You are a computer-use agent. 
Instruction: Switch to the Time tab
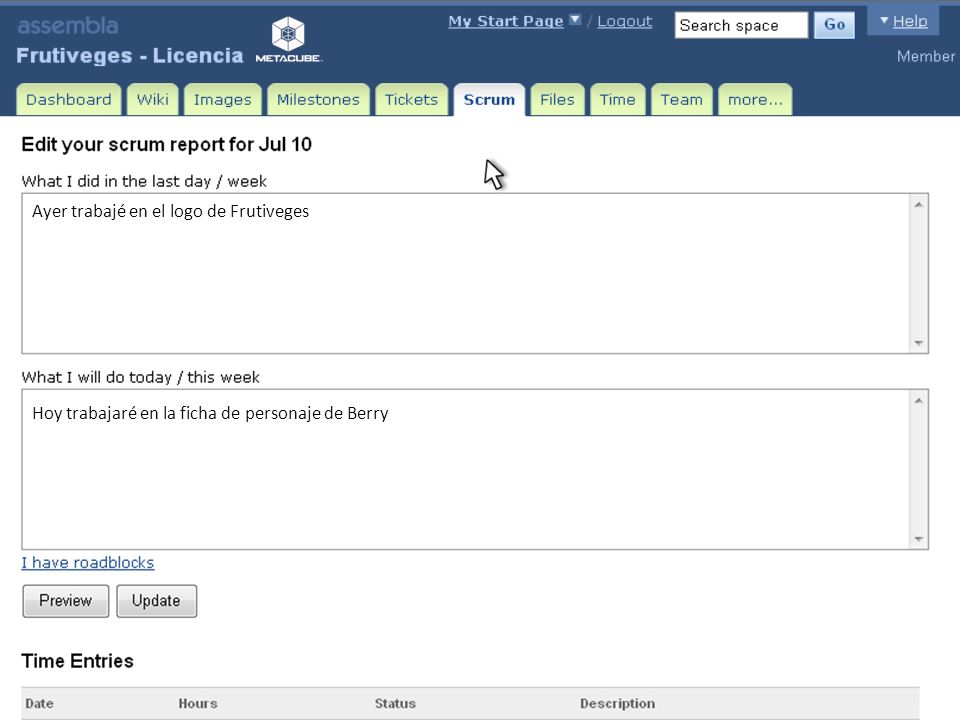pyautogui.click(x=617, y=99)
